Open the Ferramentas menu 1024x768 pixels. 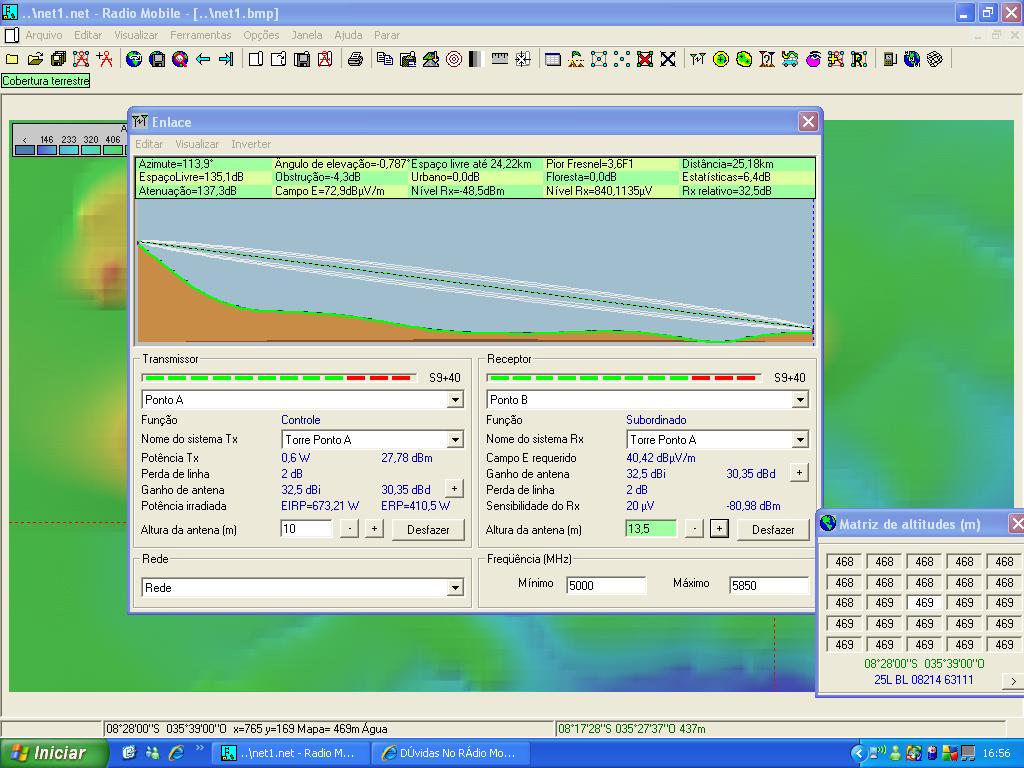click(x=200, y=35)
